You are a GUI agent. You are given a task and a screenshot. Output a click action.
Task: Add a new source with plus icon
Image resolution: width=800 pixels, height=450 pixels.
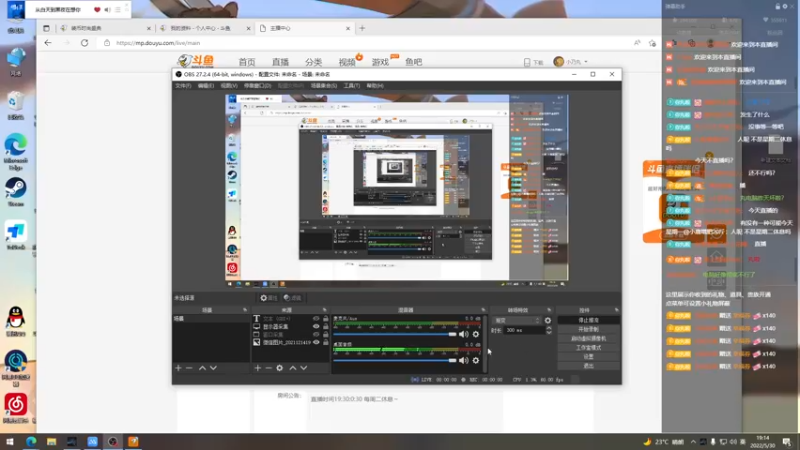(x=258, y=368)
